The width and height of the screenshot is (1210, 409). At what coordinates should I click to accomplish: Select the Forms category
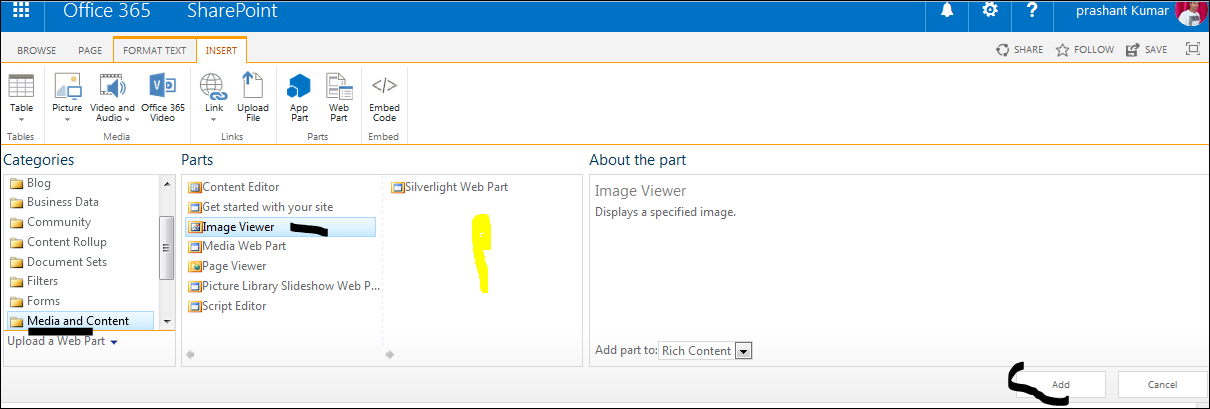[x=43, y=301]
